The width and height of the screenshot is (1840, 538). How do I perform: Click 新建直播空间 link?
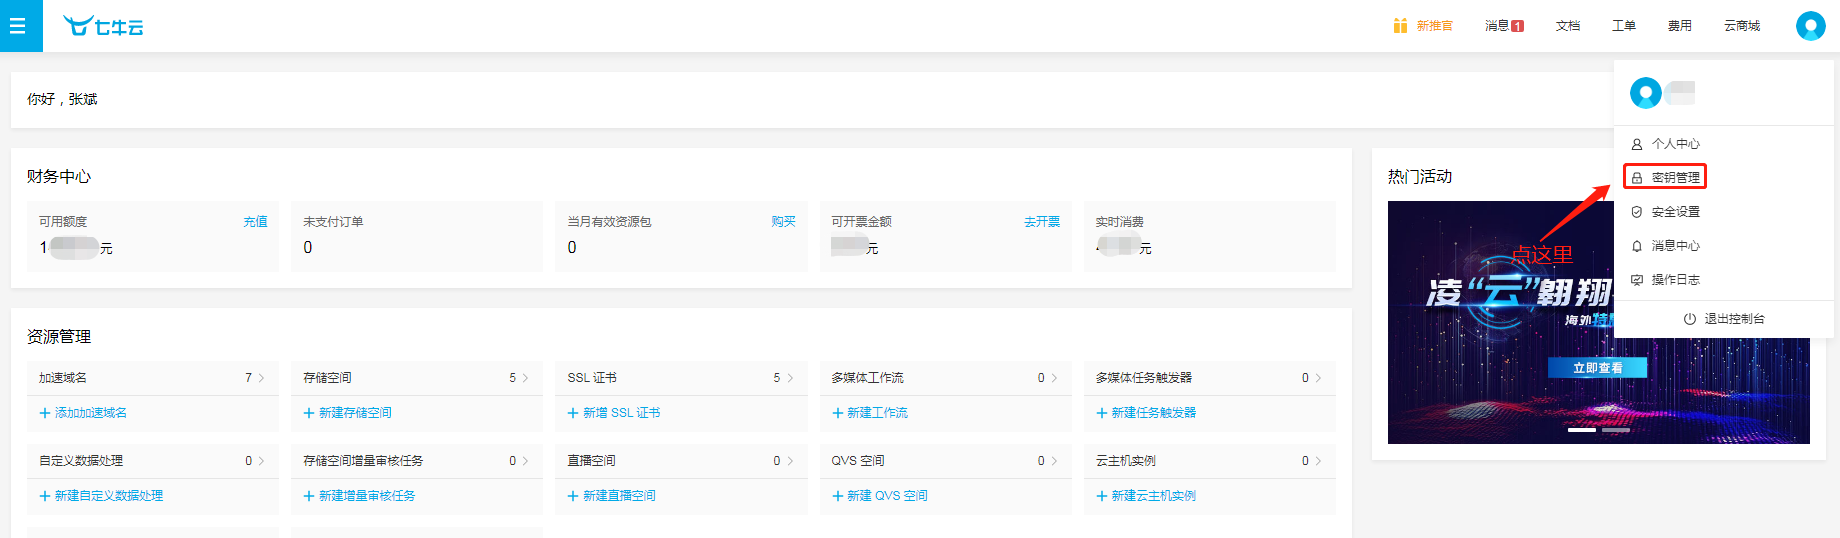click(611, 496)
